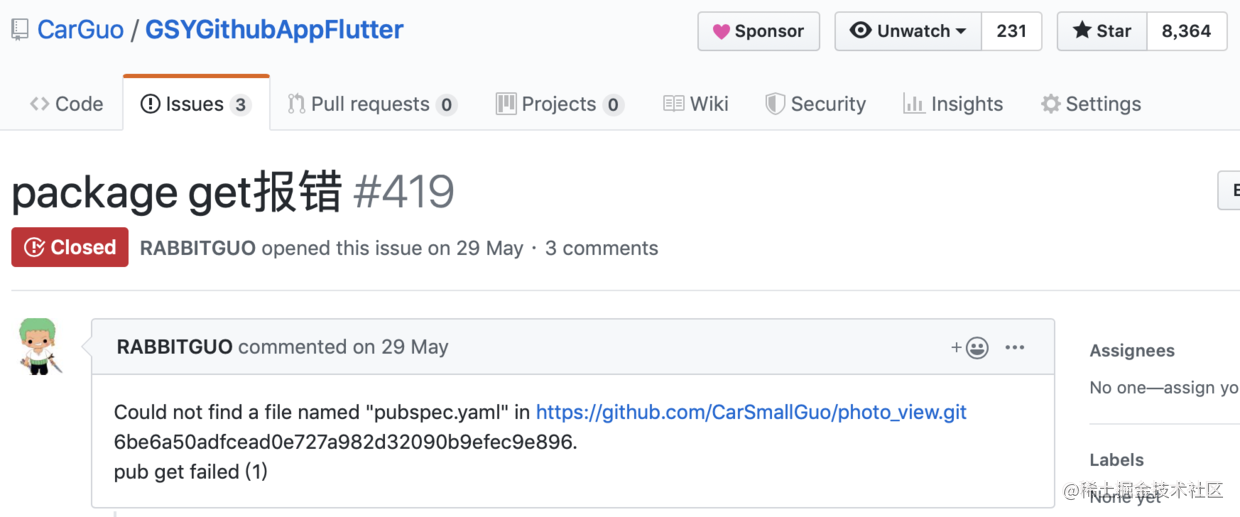Open the CarGuo owner profile link

click(80, 30)
